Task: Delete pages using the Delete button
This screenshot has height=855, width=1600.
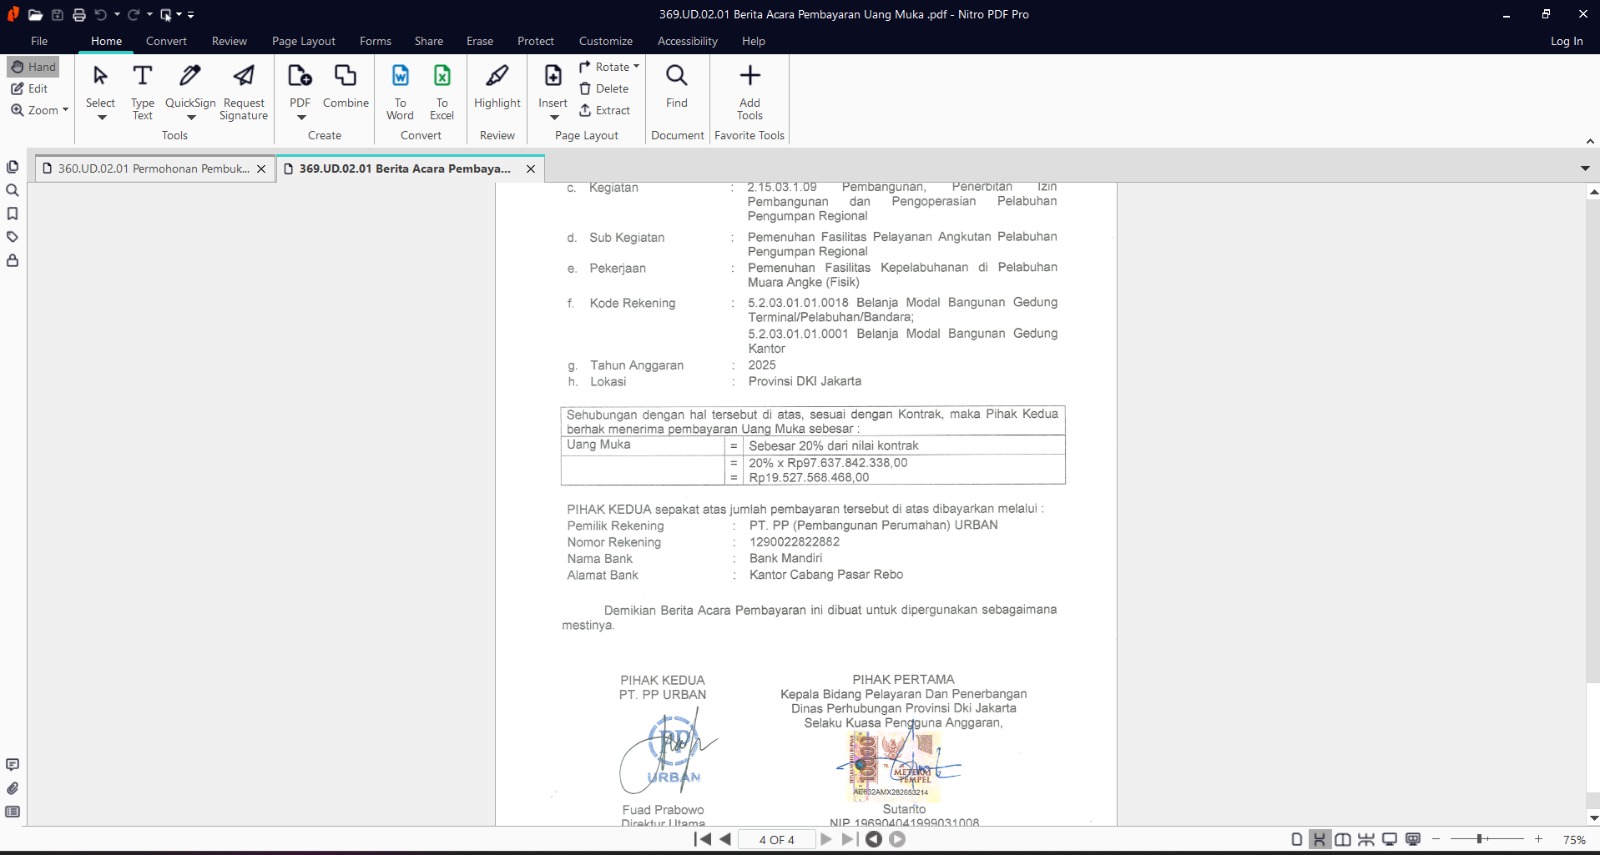Action: 604,89
